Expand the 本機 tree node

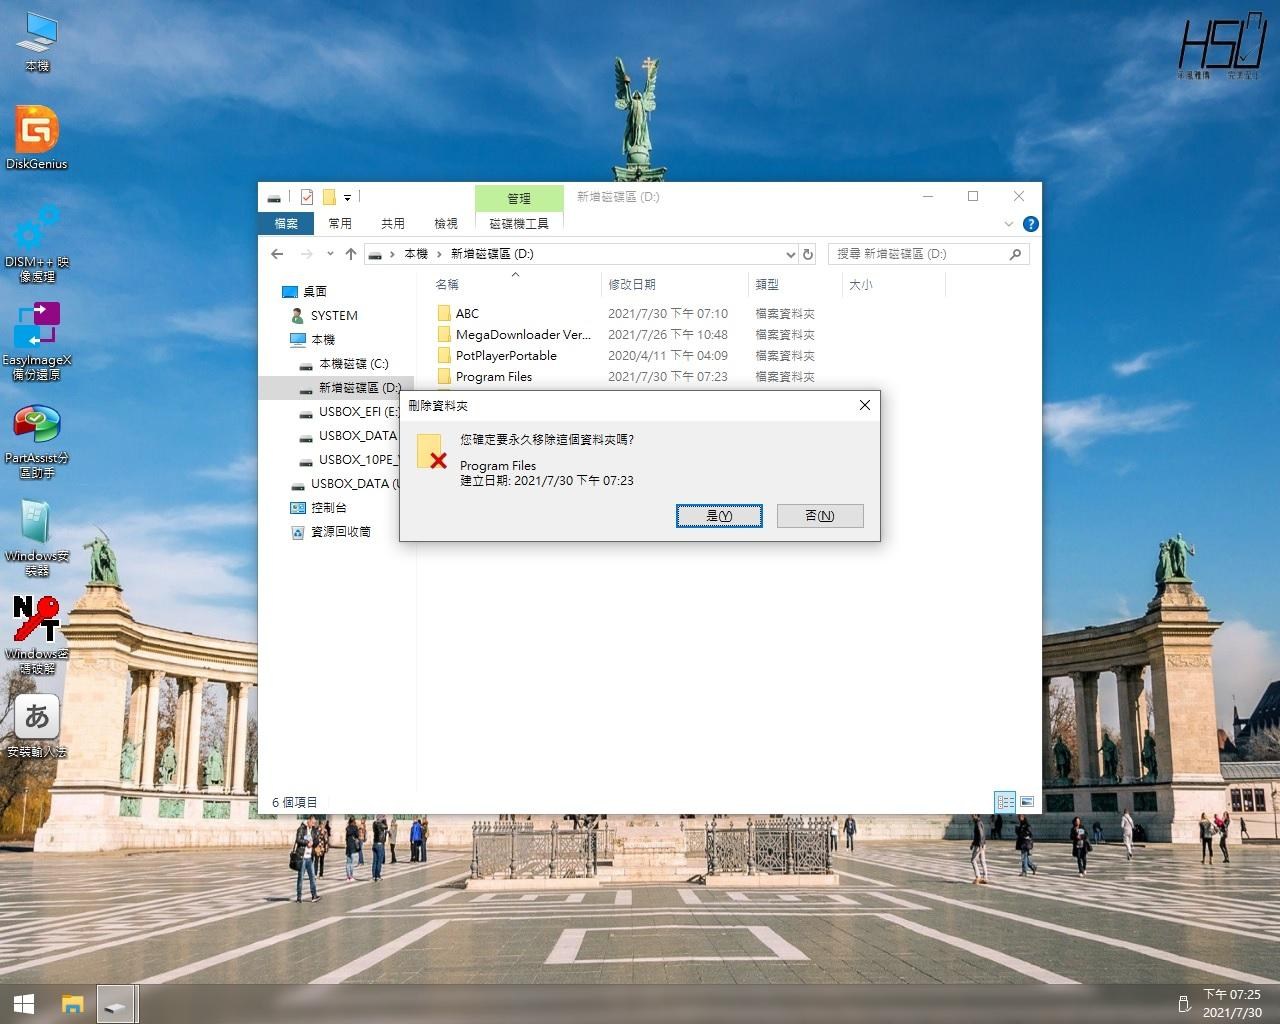pyautogui.click(x=283, y=339)
